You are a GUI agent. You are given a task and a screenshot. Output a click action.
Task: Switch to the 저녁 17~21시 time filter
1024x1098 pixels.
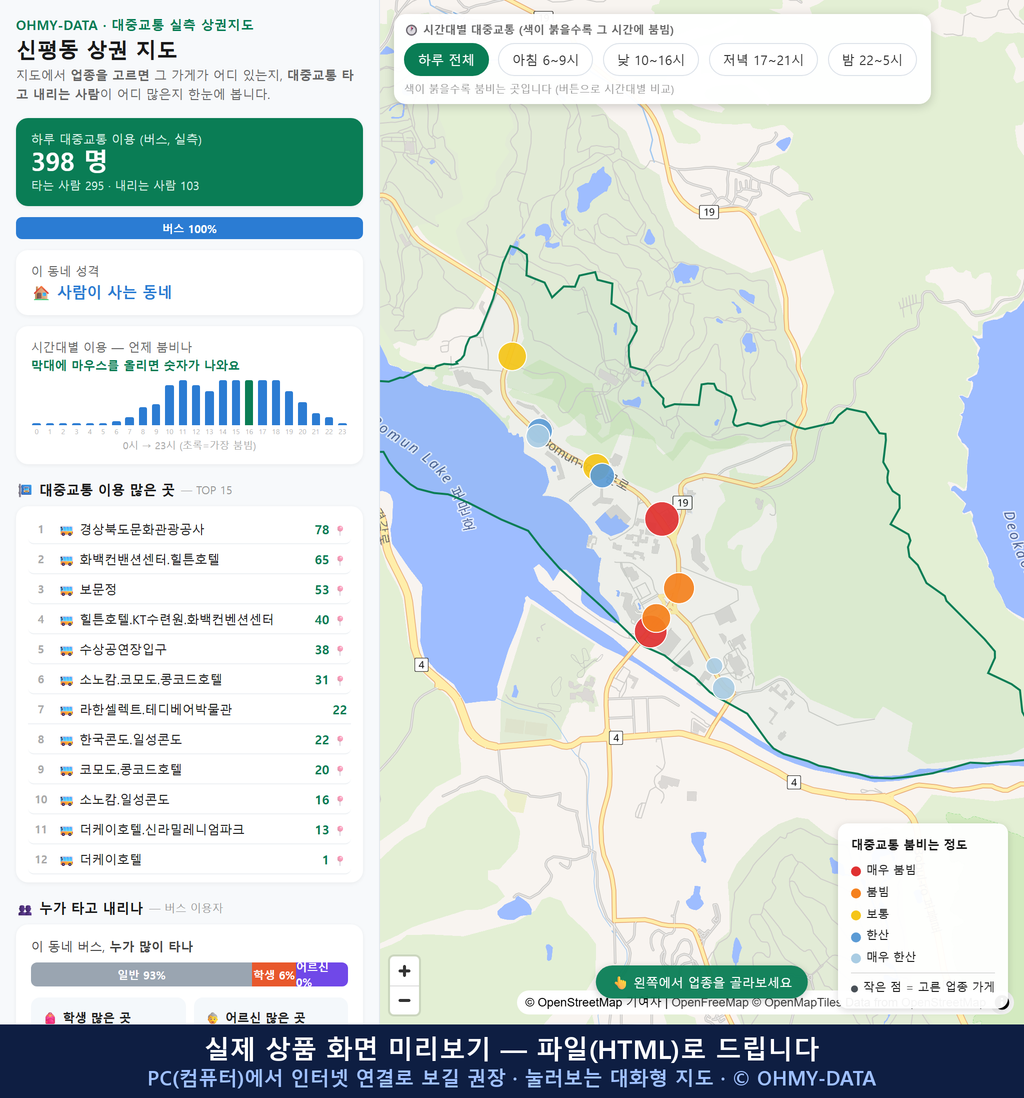point(763,60)
